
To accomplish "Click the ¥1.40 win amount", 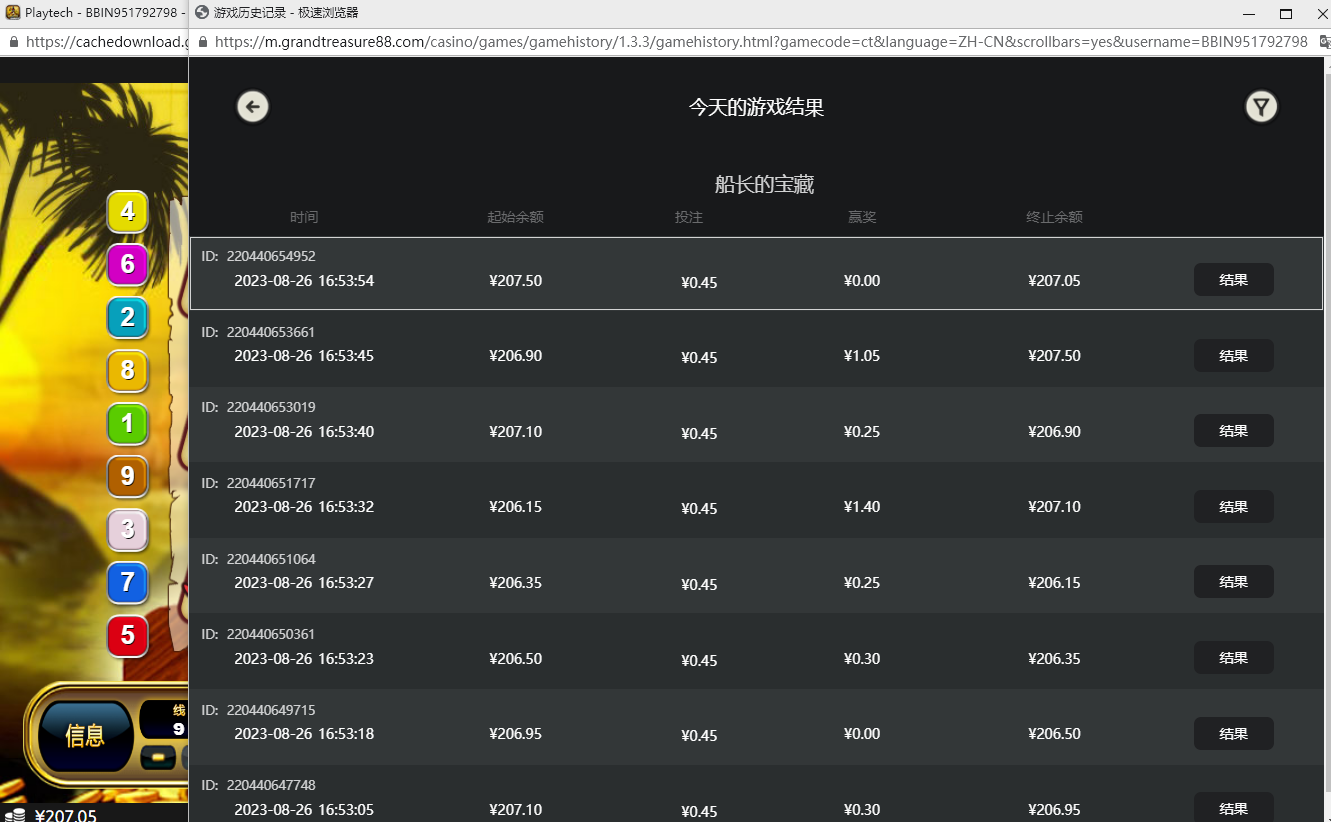I will pos(862,507).
